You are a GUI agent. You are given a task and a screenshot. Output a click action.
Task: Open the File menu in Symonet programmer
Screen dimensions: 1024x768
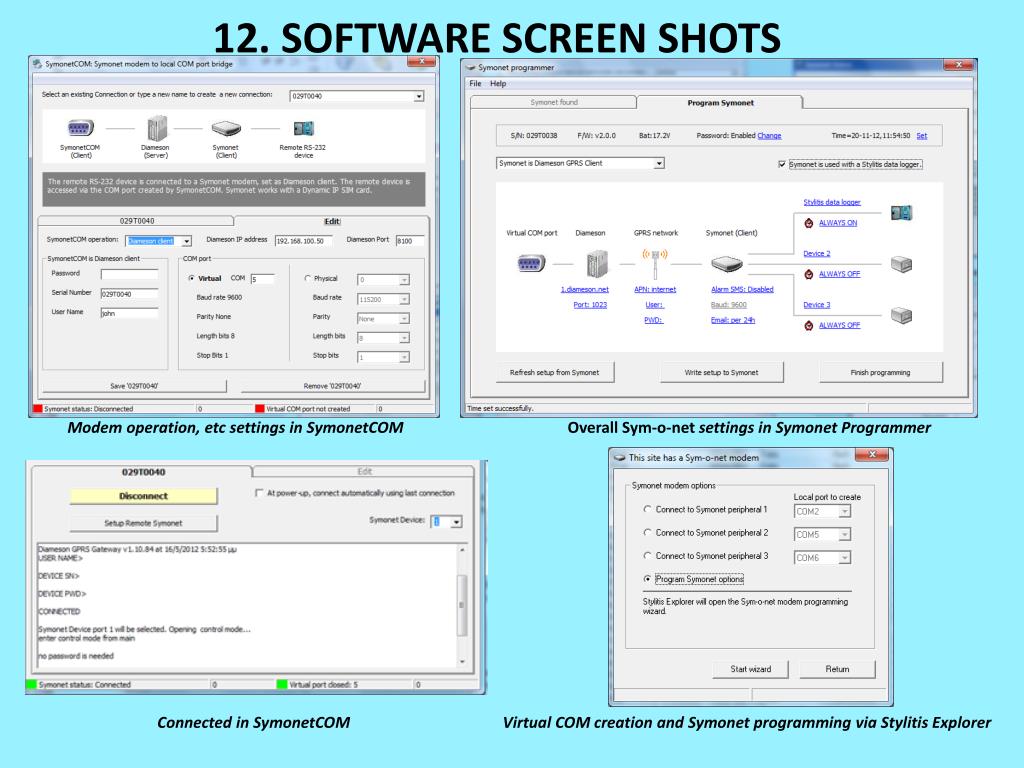(475, 84)
